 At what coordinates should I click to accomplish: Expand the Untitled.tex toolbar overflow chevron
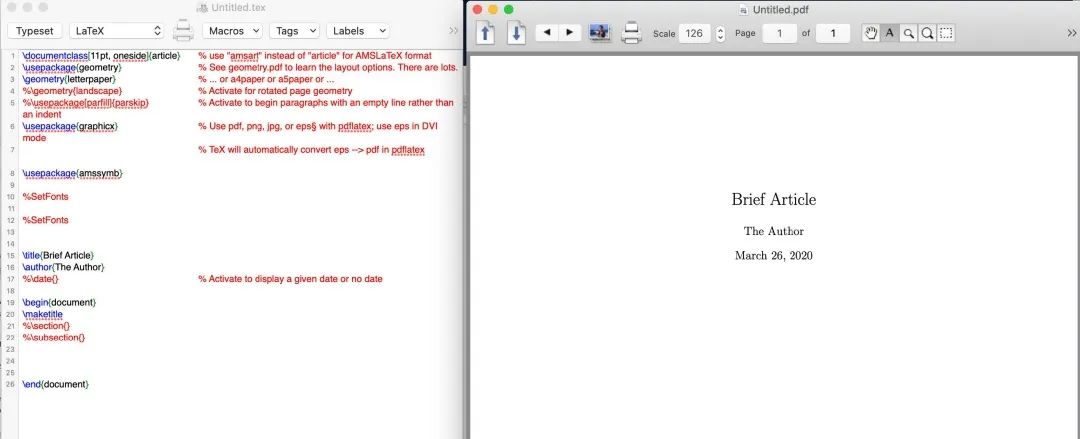point(453,31)
